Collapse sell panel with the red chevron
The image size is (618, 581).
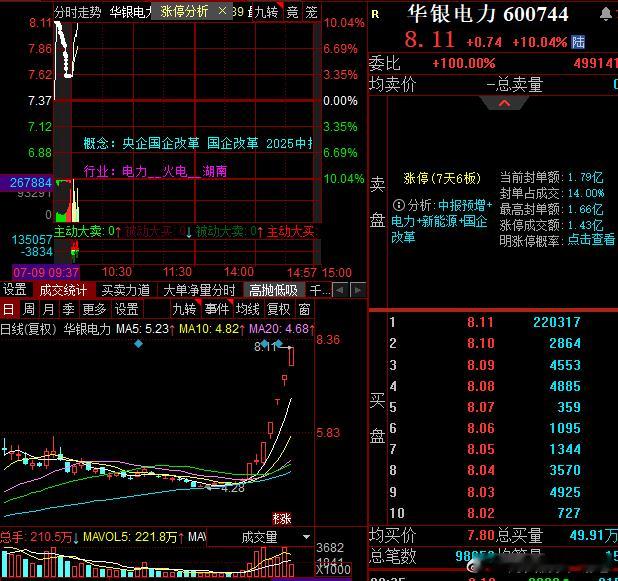[x=504, y=104]
